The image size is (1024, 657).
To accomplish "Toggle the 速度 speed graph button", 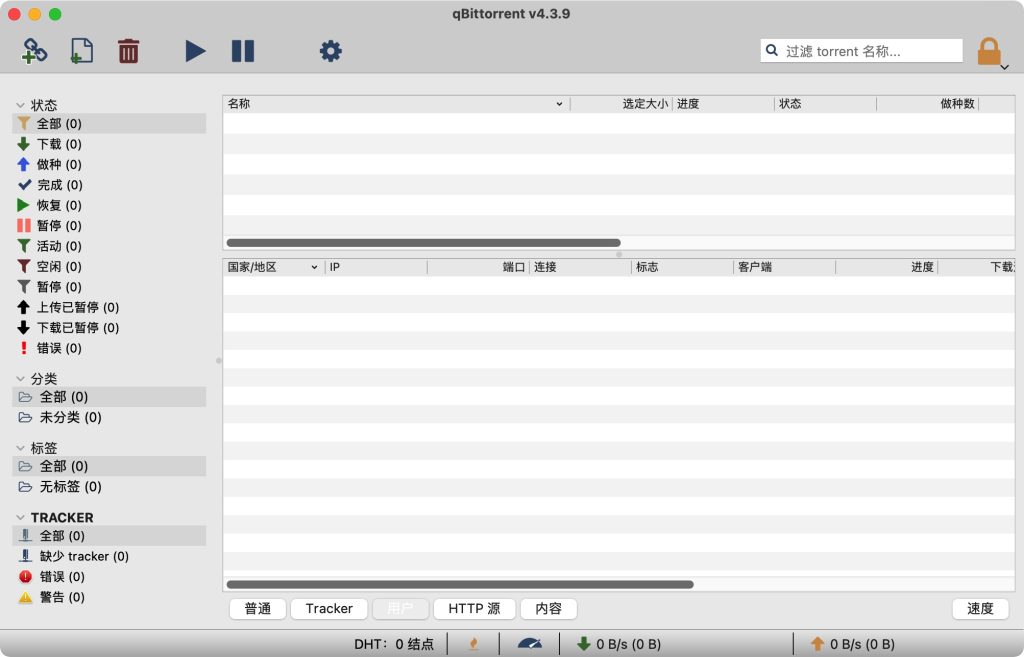I will click(x=980, y=608).
